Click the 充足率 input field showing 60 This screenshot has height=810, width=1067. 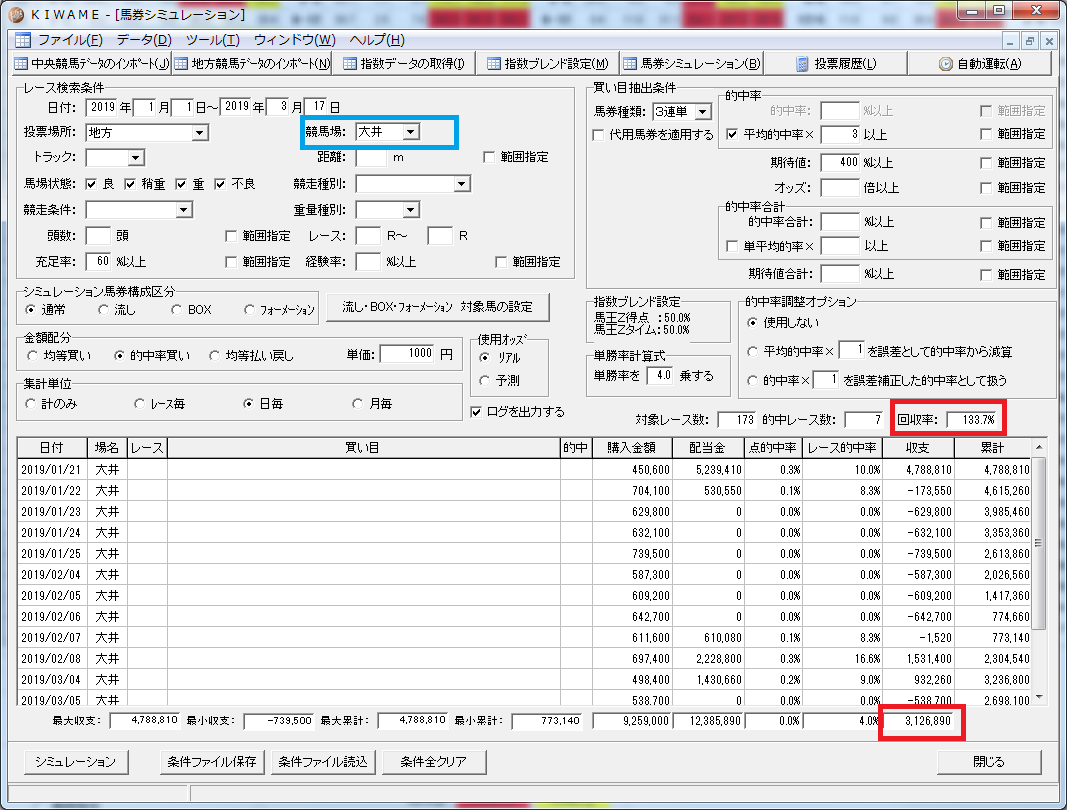(99, 261)
